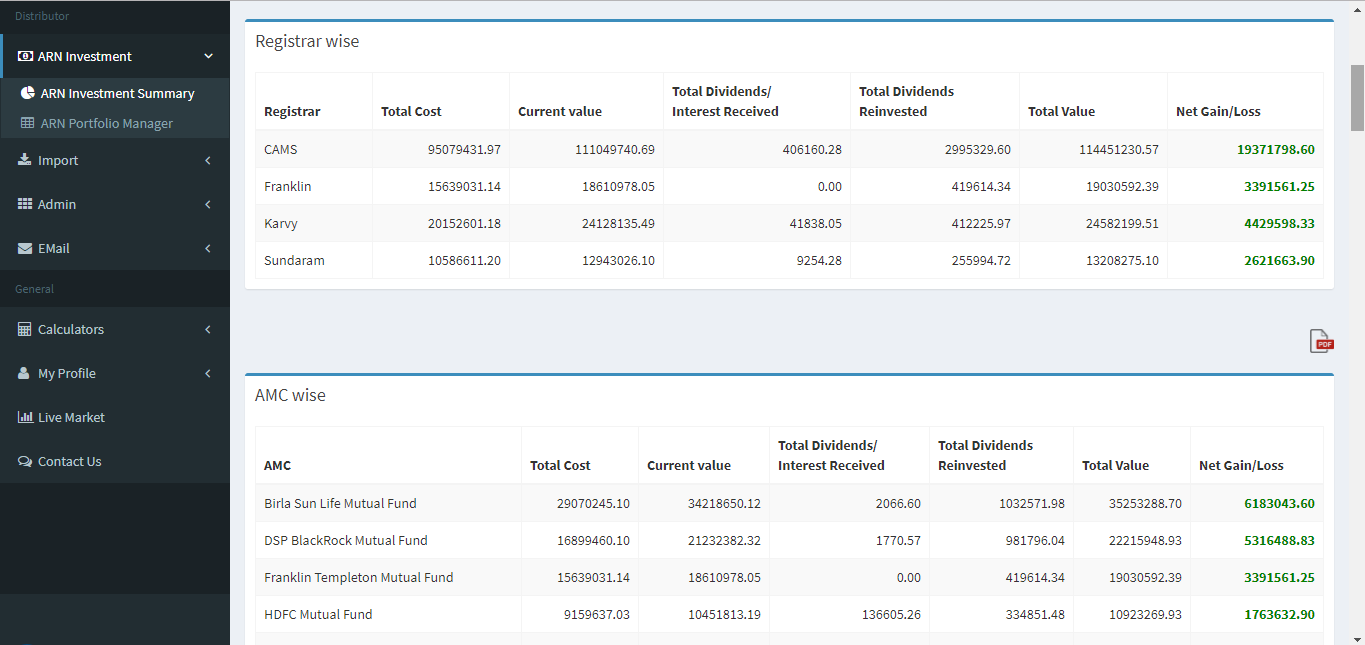
Task: Expand the Import submenu arrow
Action: [208, 160]
